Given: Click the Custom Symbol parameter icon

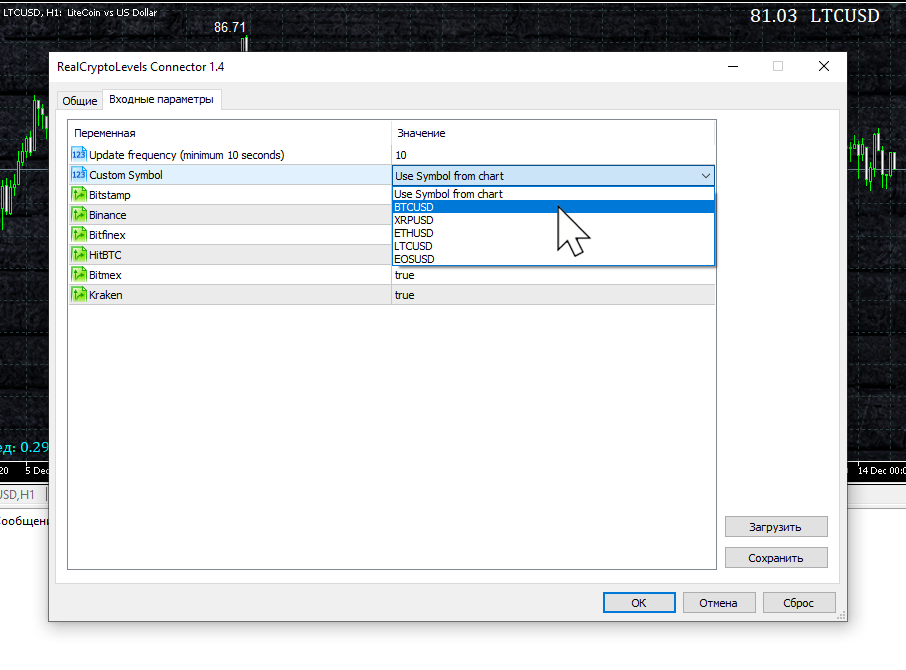Looking at the screenshot, I should click(x=79, y=174).
